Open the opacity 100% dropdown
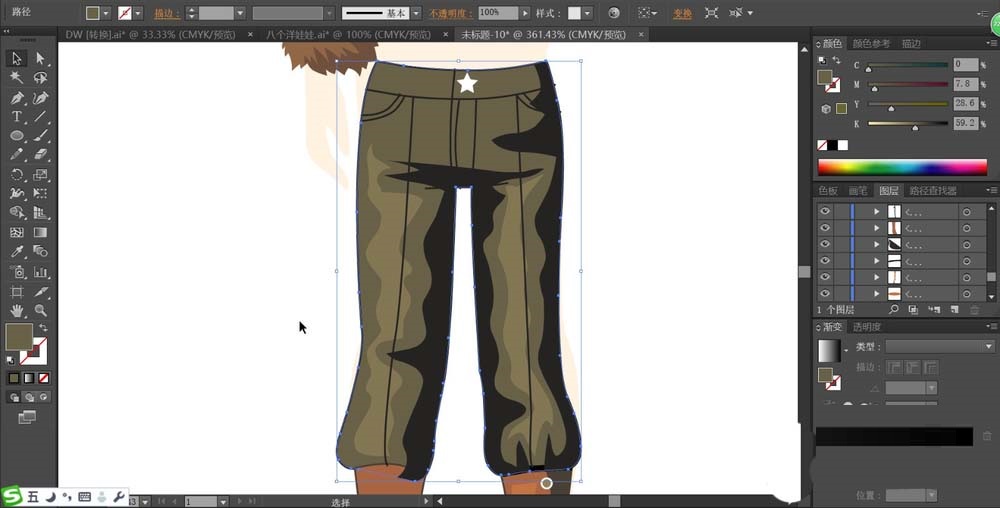 pos(526,13)
